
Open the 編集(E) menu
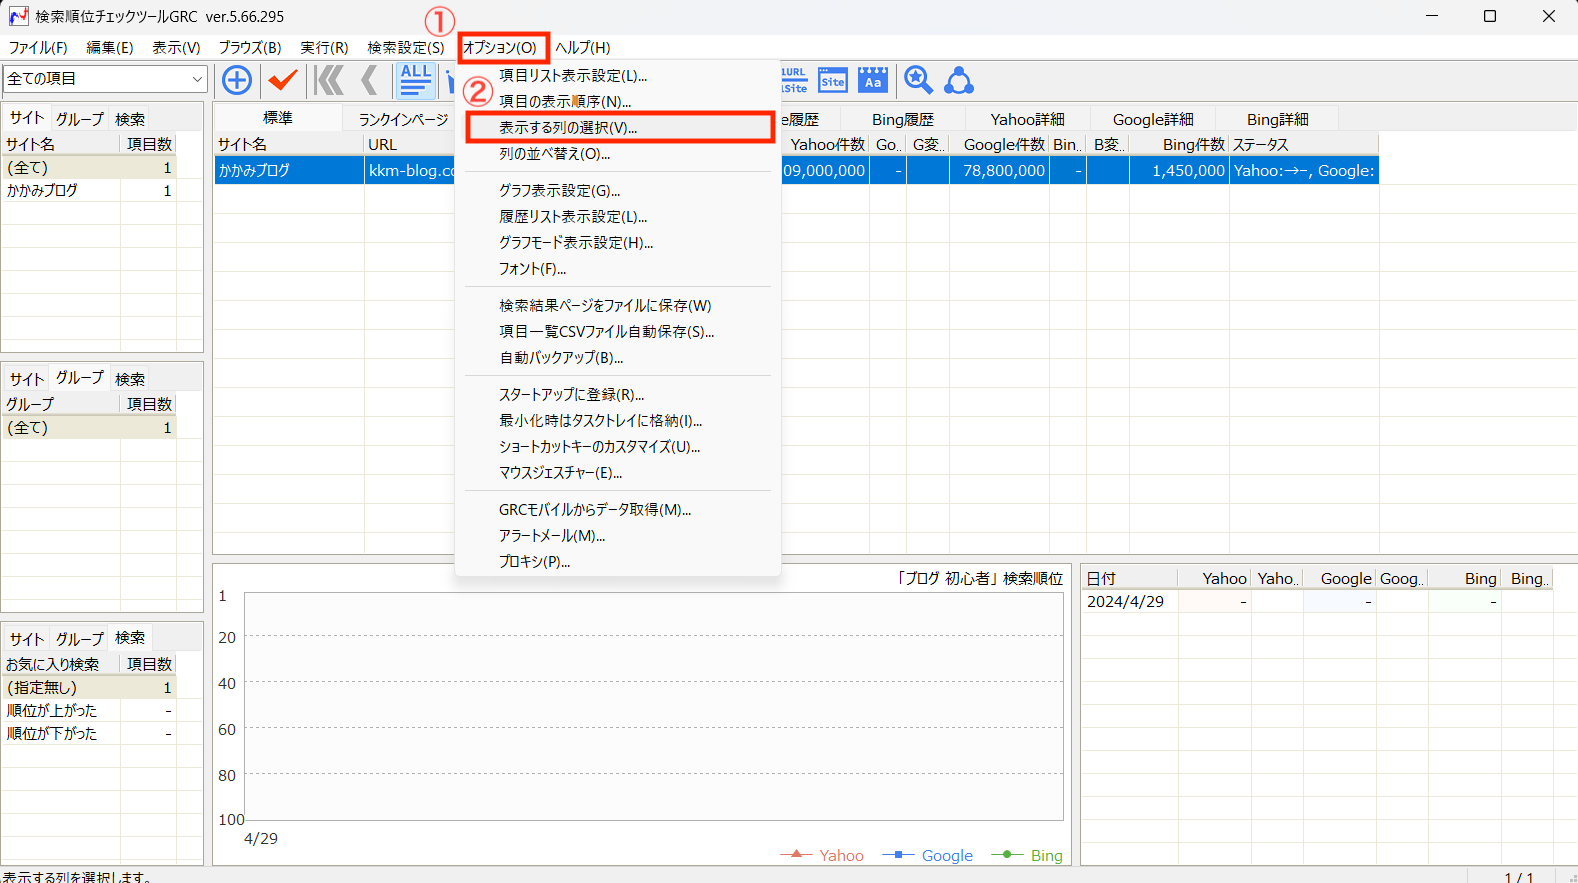[110, 47]
